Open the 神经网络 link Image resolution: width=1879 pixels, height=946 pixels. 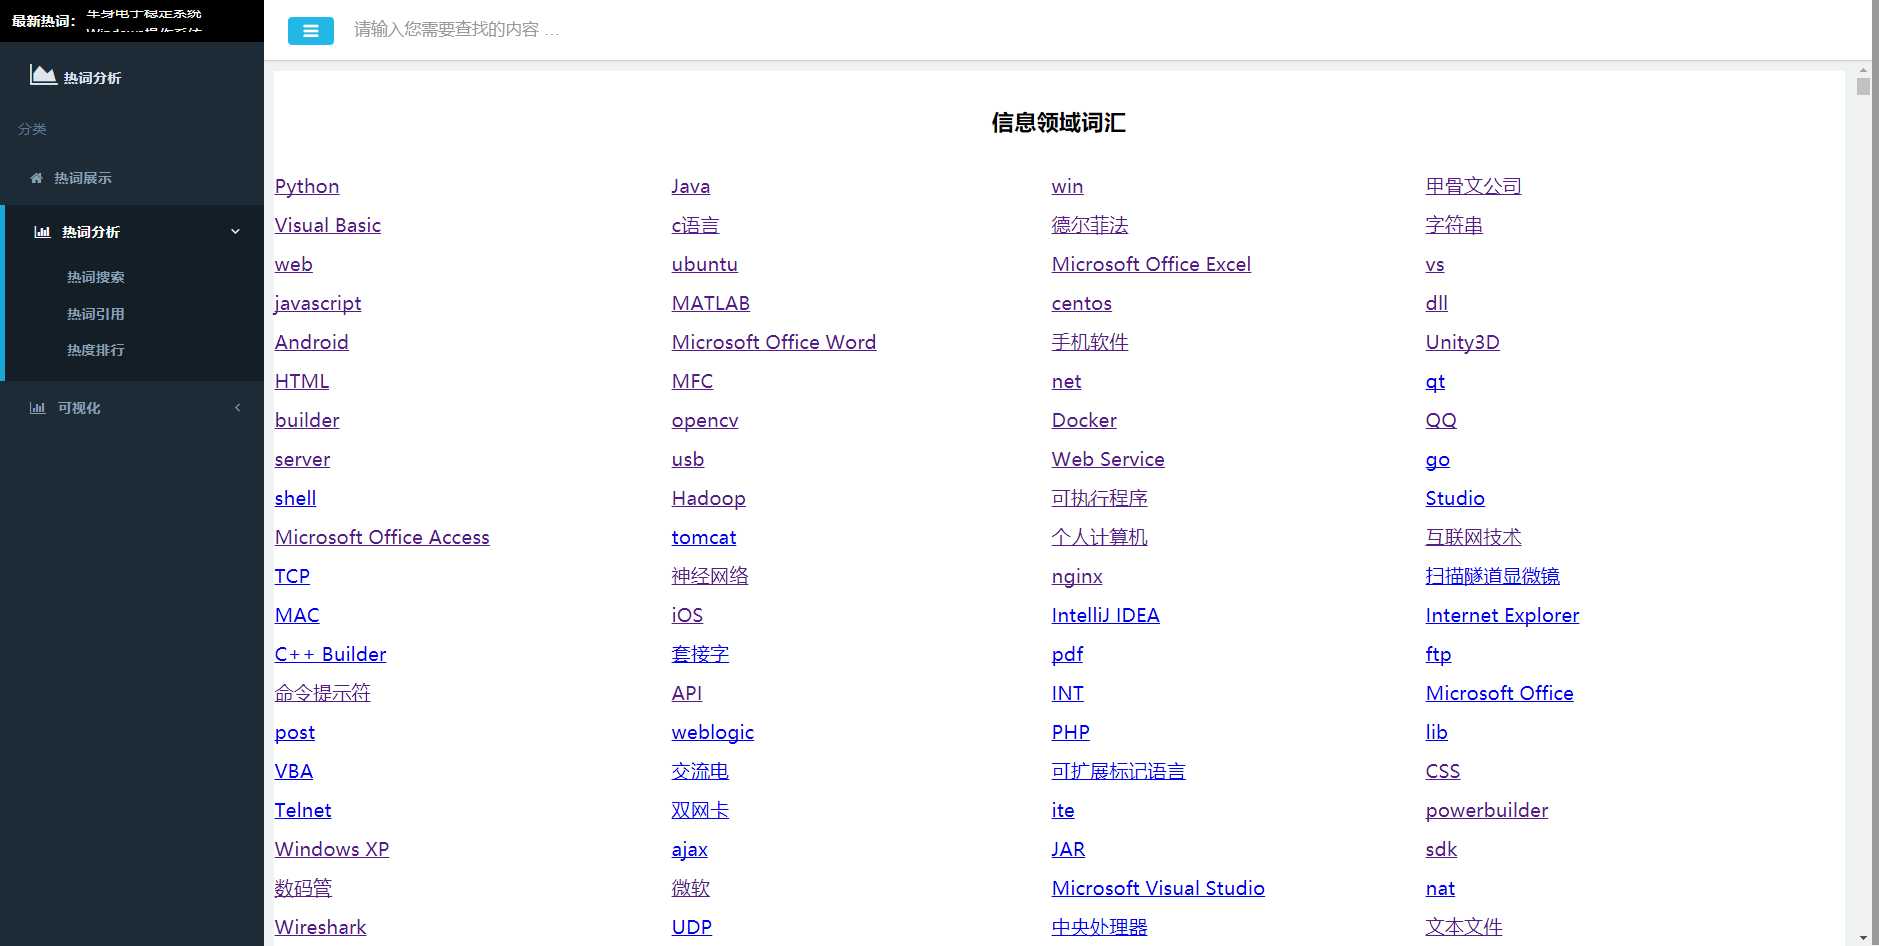[x=710, y=576]
